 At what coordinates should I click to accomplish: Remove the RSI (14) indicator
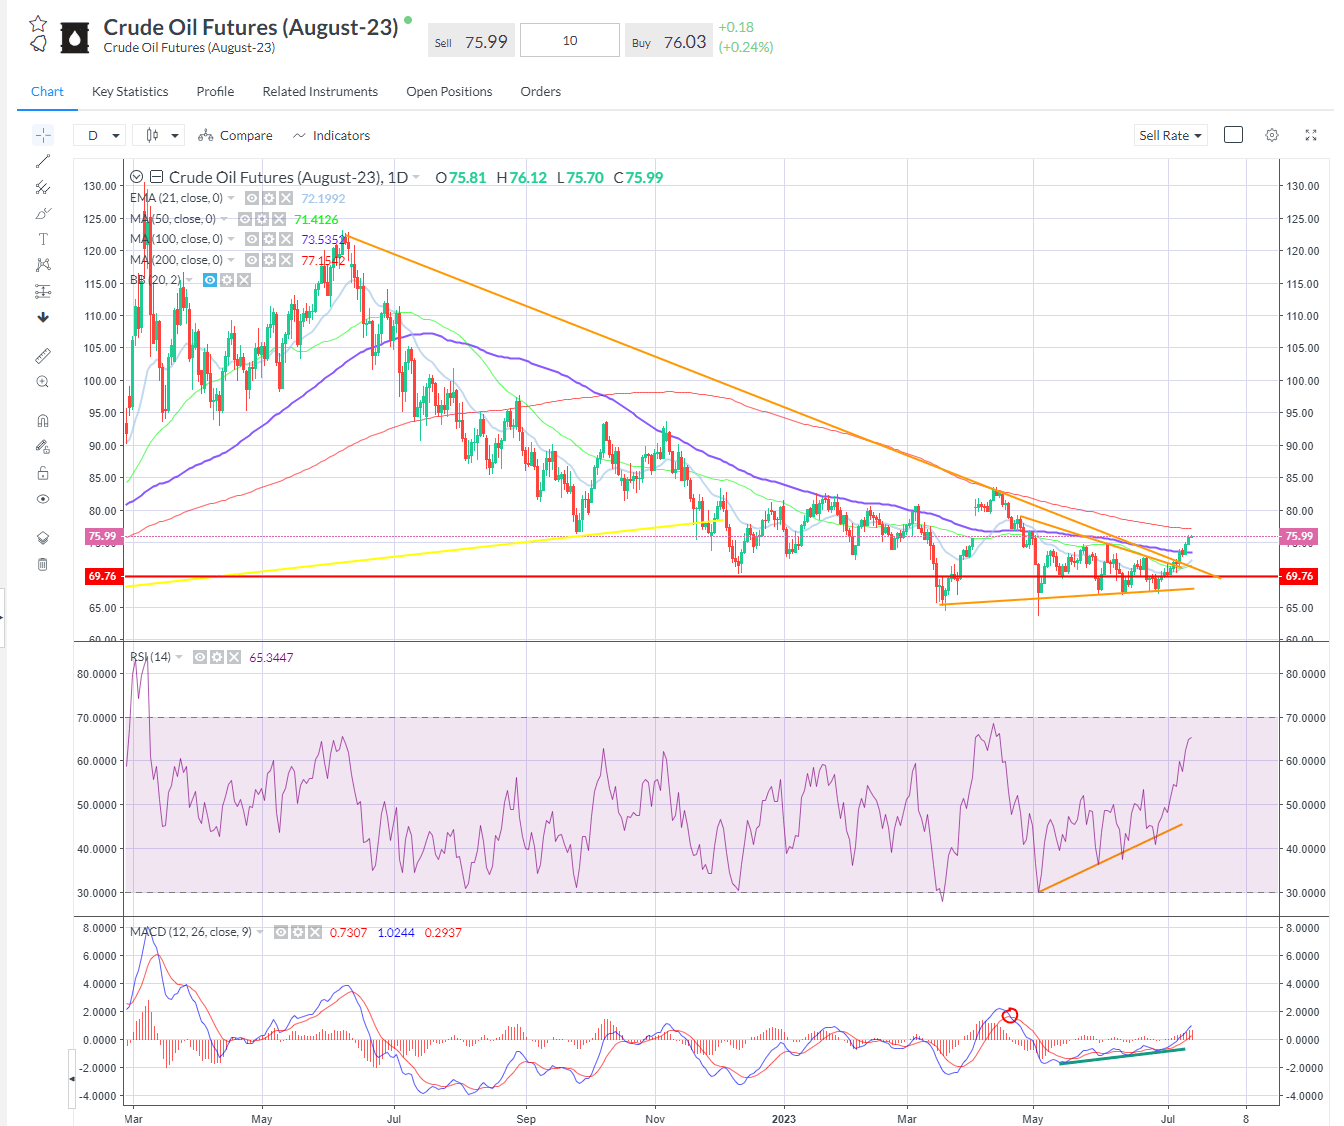234,657
